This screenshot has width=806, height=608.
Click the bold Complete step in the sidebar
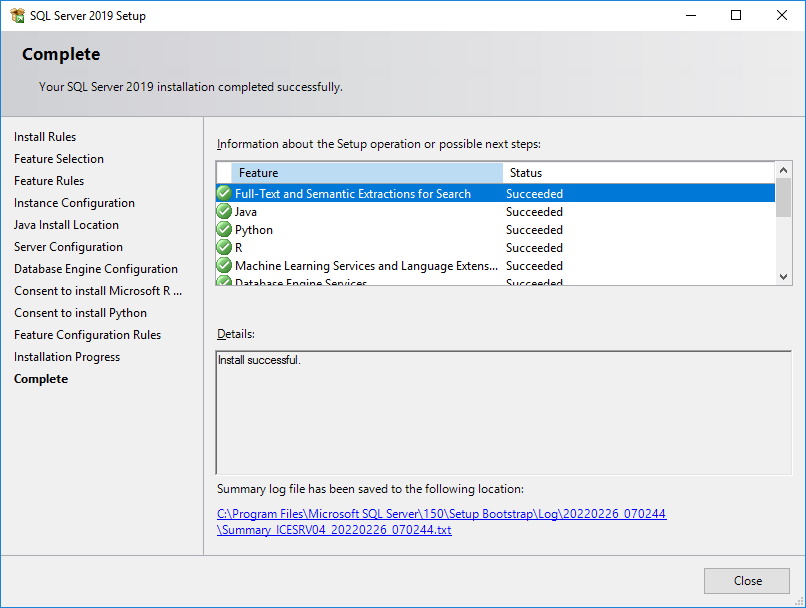coord(41,379)
